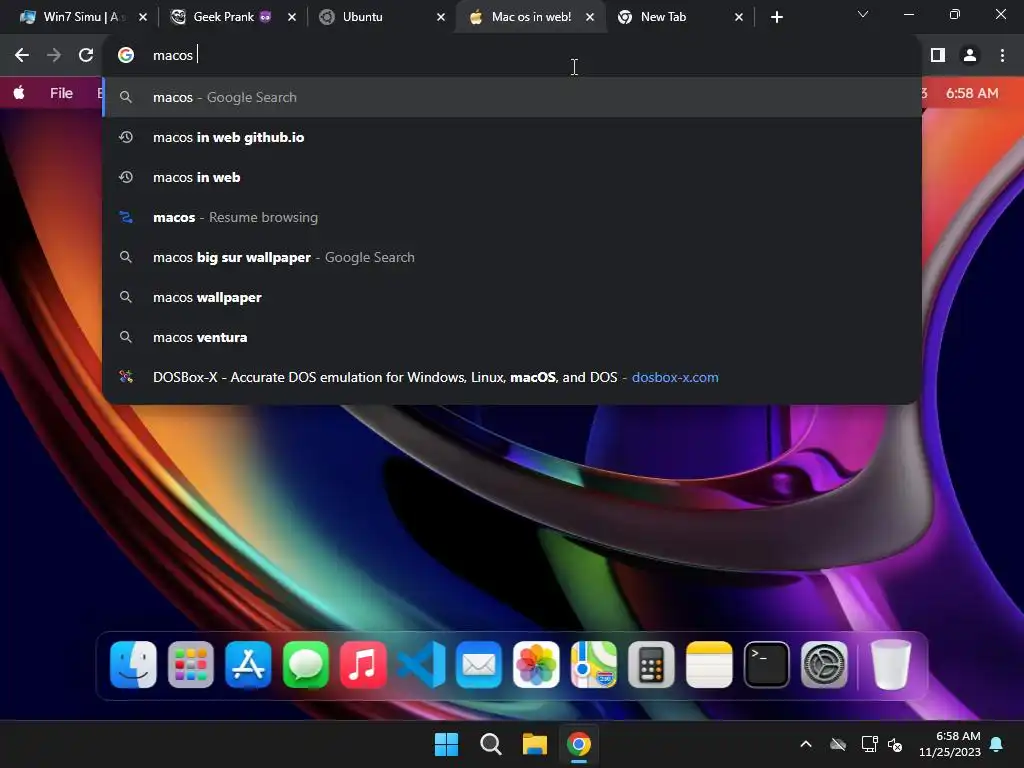Toggle the Chrome side panel

coord(938,56)
